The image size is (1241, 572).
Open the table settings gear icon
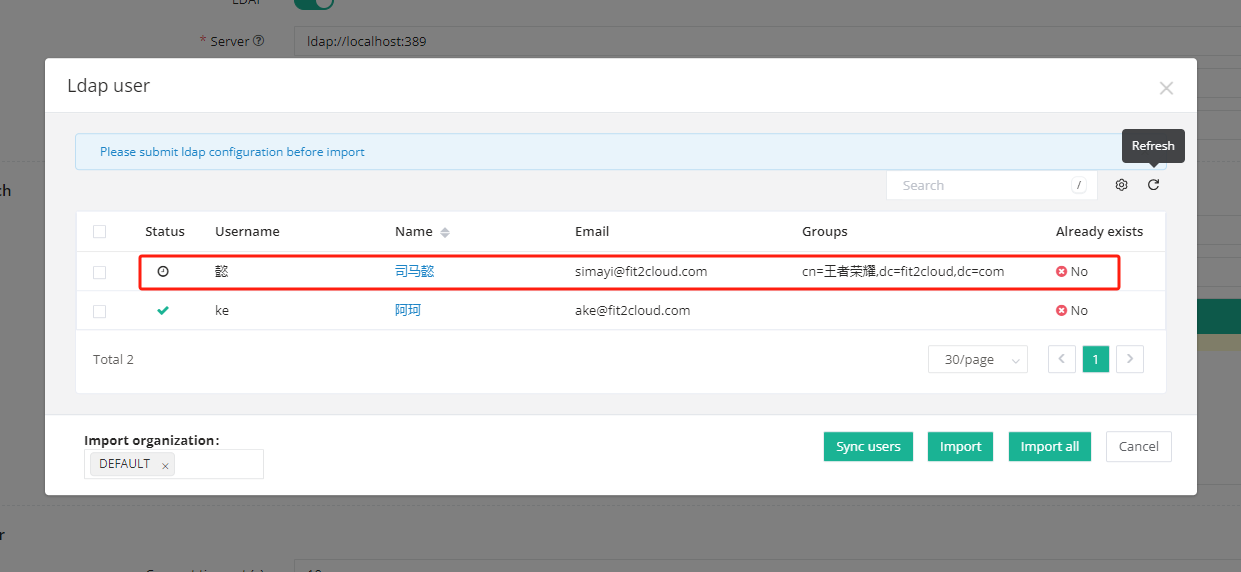[1121, 185]
